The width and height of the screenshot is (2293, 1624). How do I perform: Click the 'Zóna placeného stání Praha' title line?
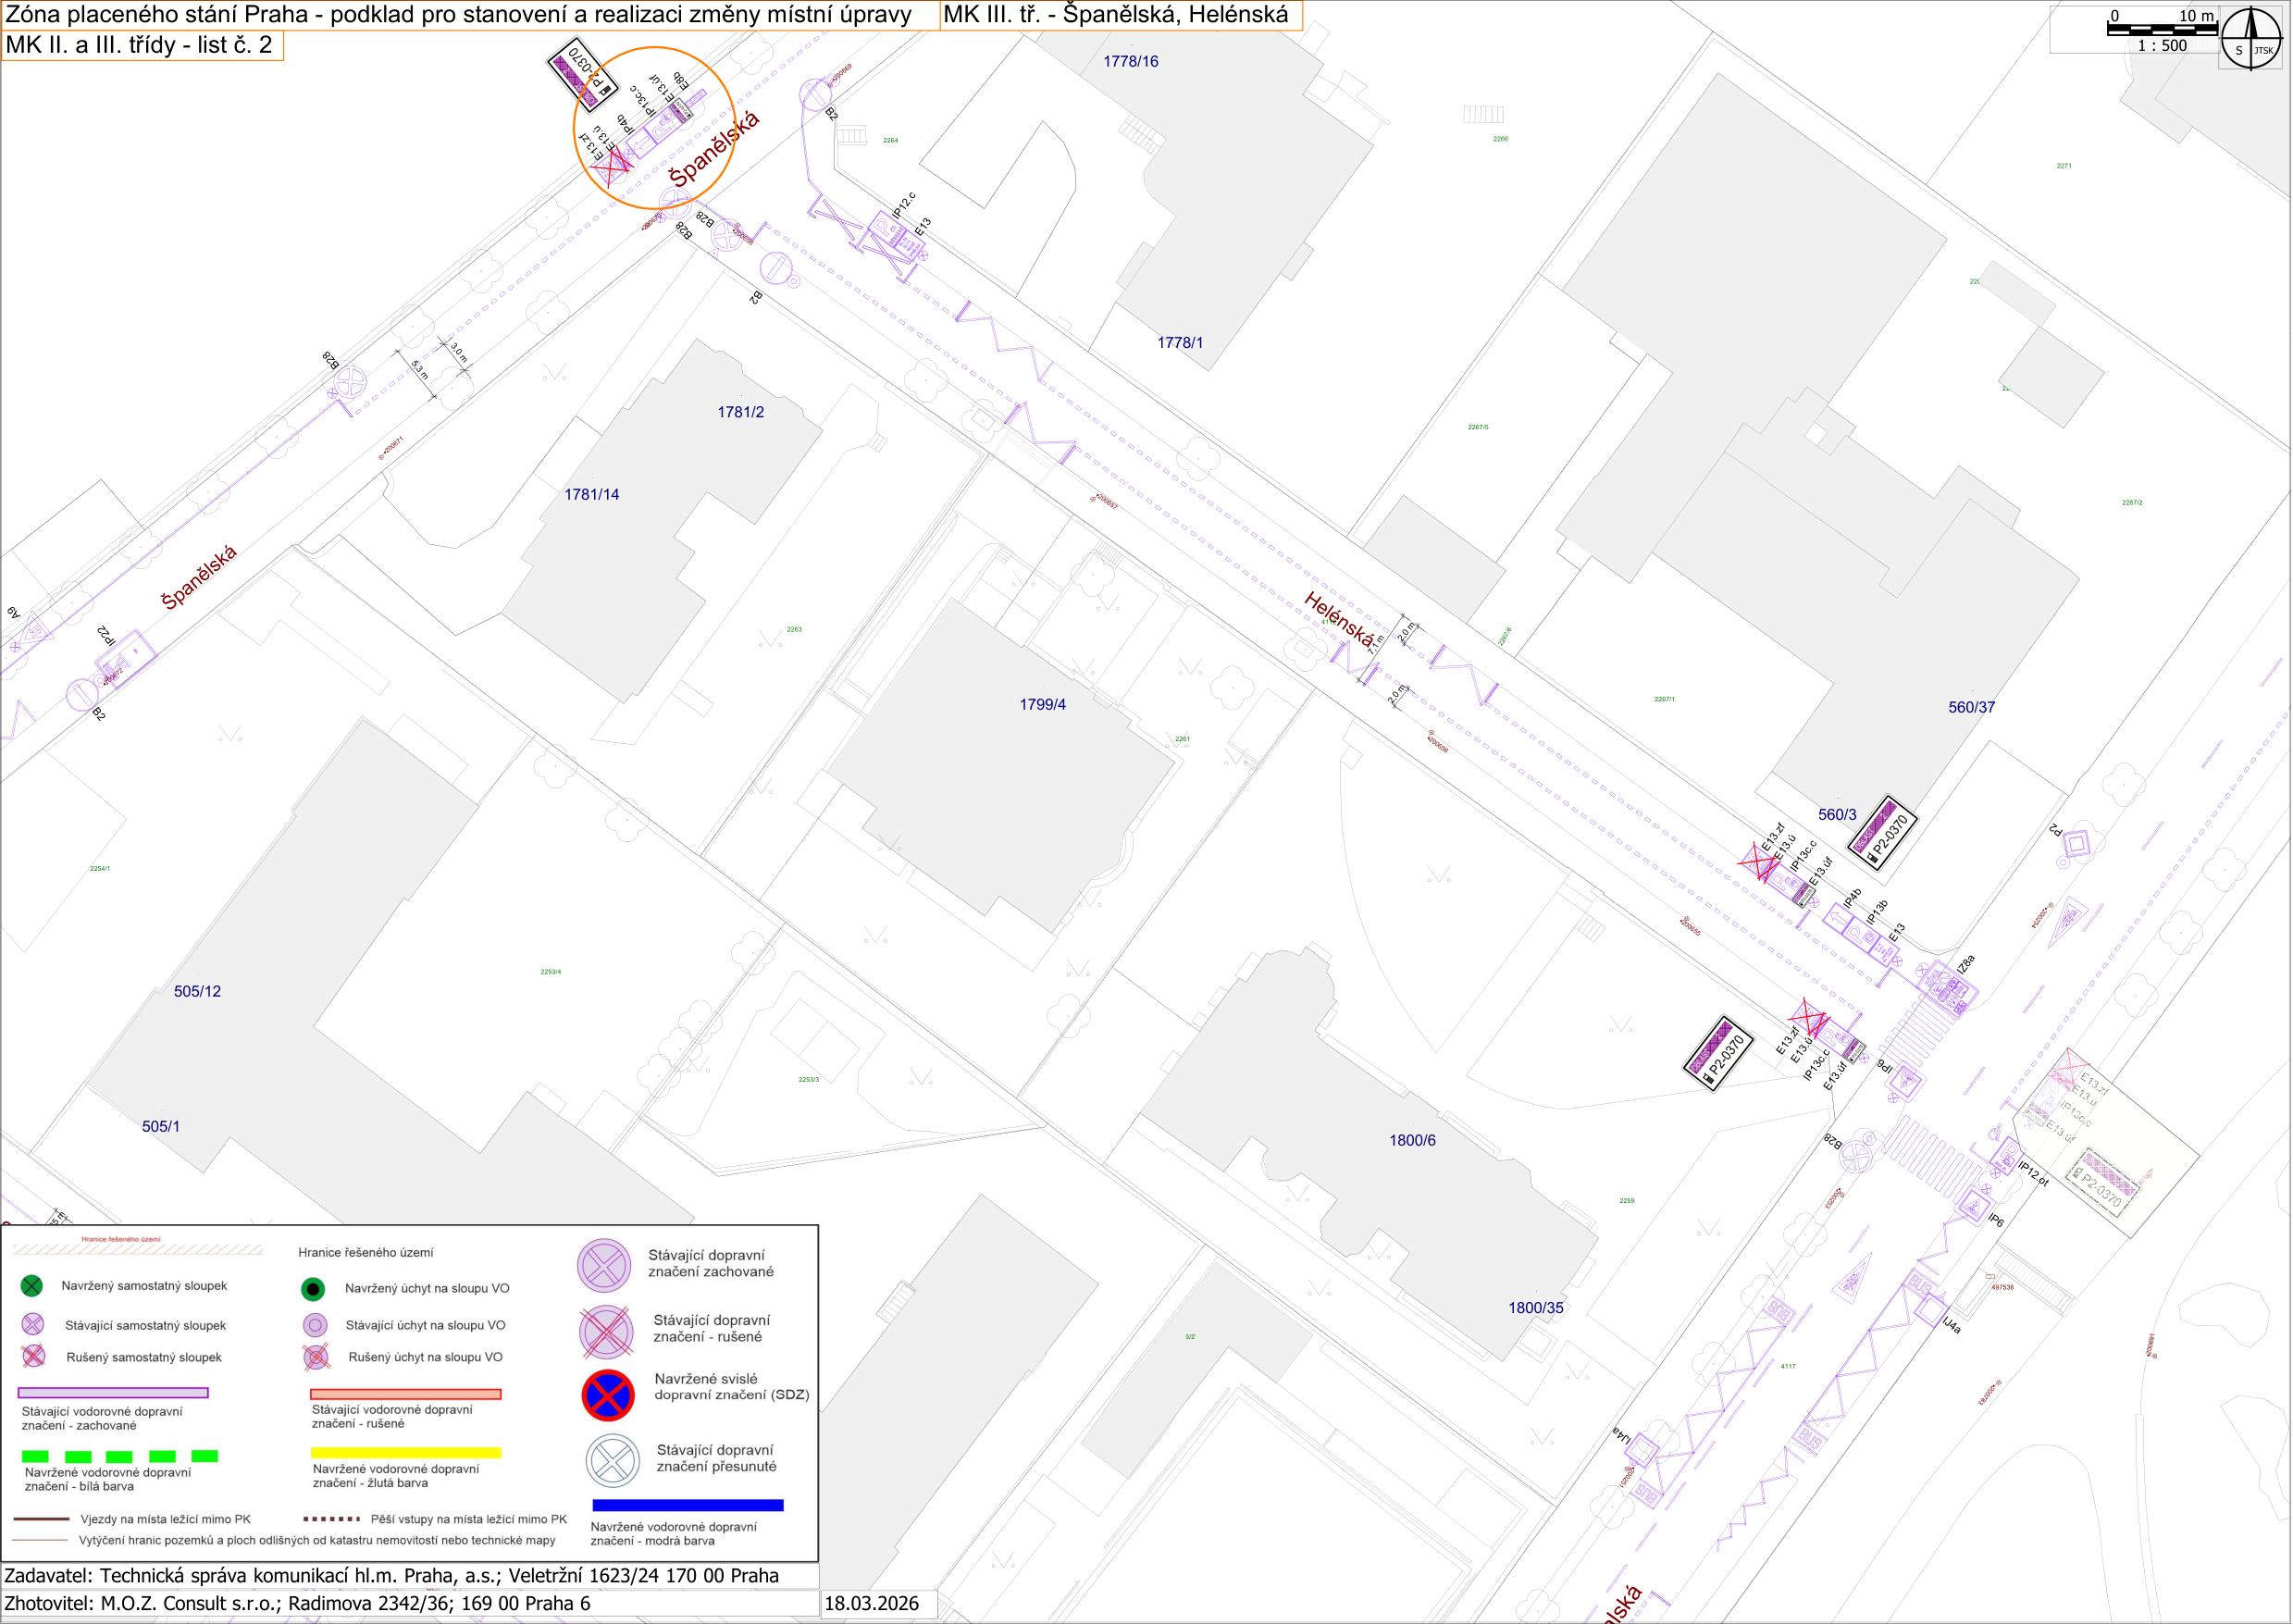pyautogui.click(x=459, y=15)
